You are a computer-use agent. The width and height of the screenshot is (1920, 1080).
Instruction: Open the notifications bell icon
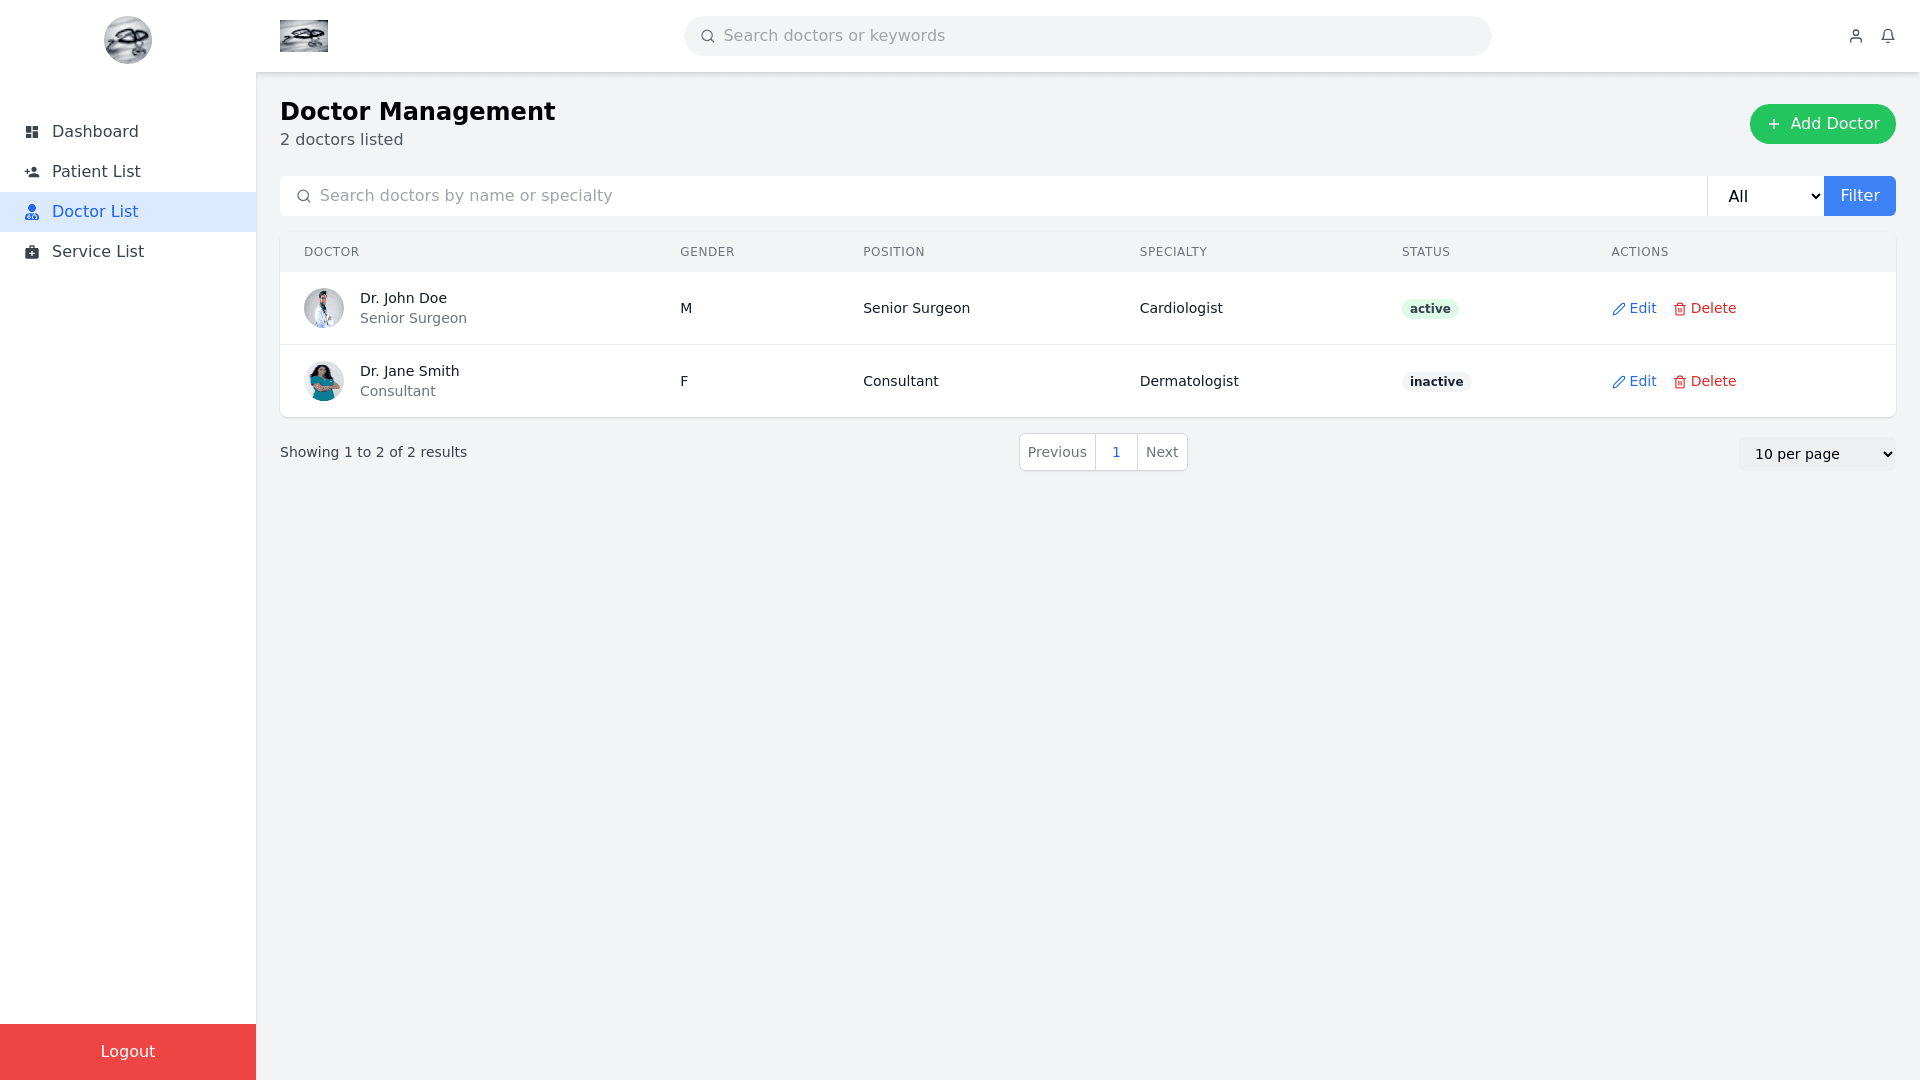coord(1888,36)
